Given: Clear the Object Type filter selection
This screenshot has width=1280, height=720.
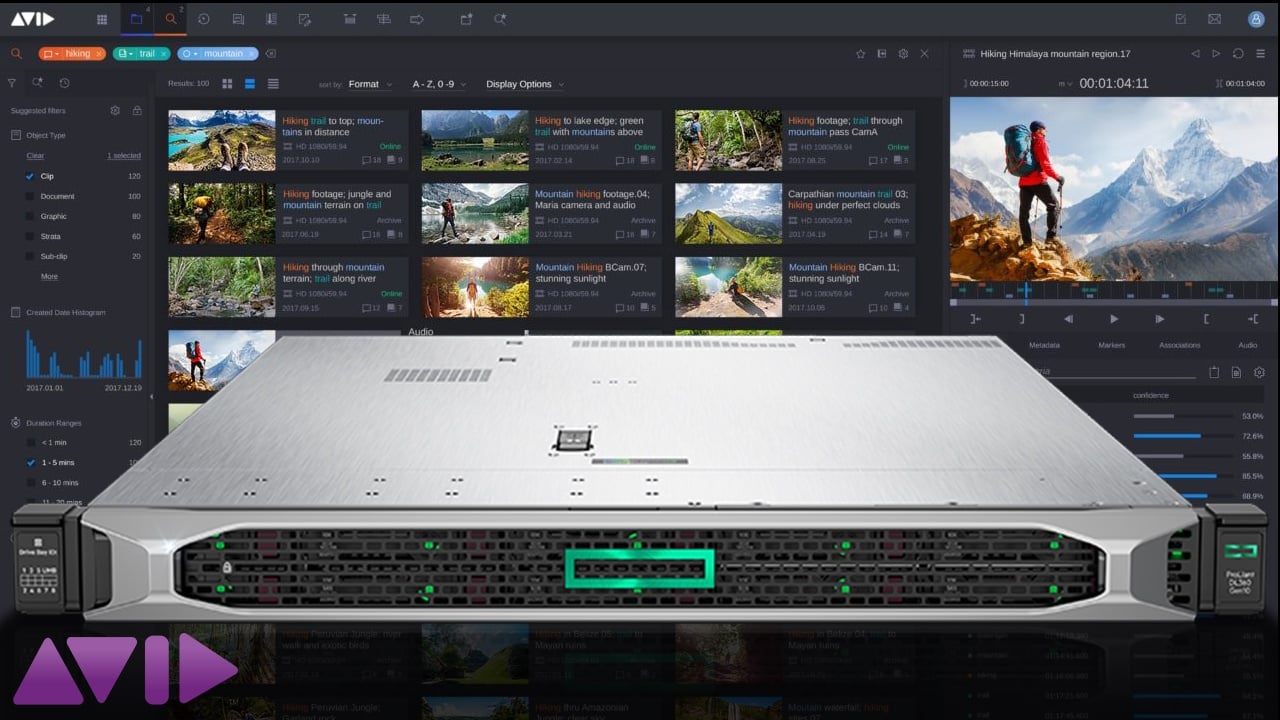Looking at the screenshot, I should (35, 156).
